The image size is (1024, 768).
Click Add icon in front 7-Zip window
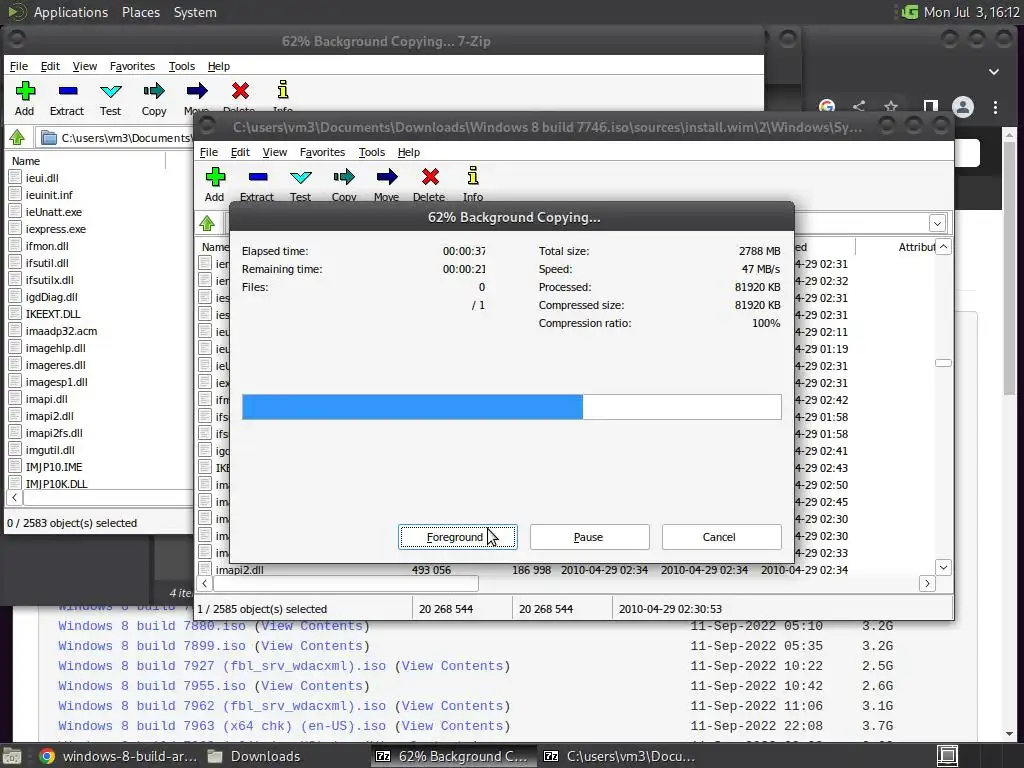[215, 177]
